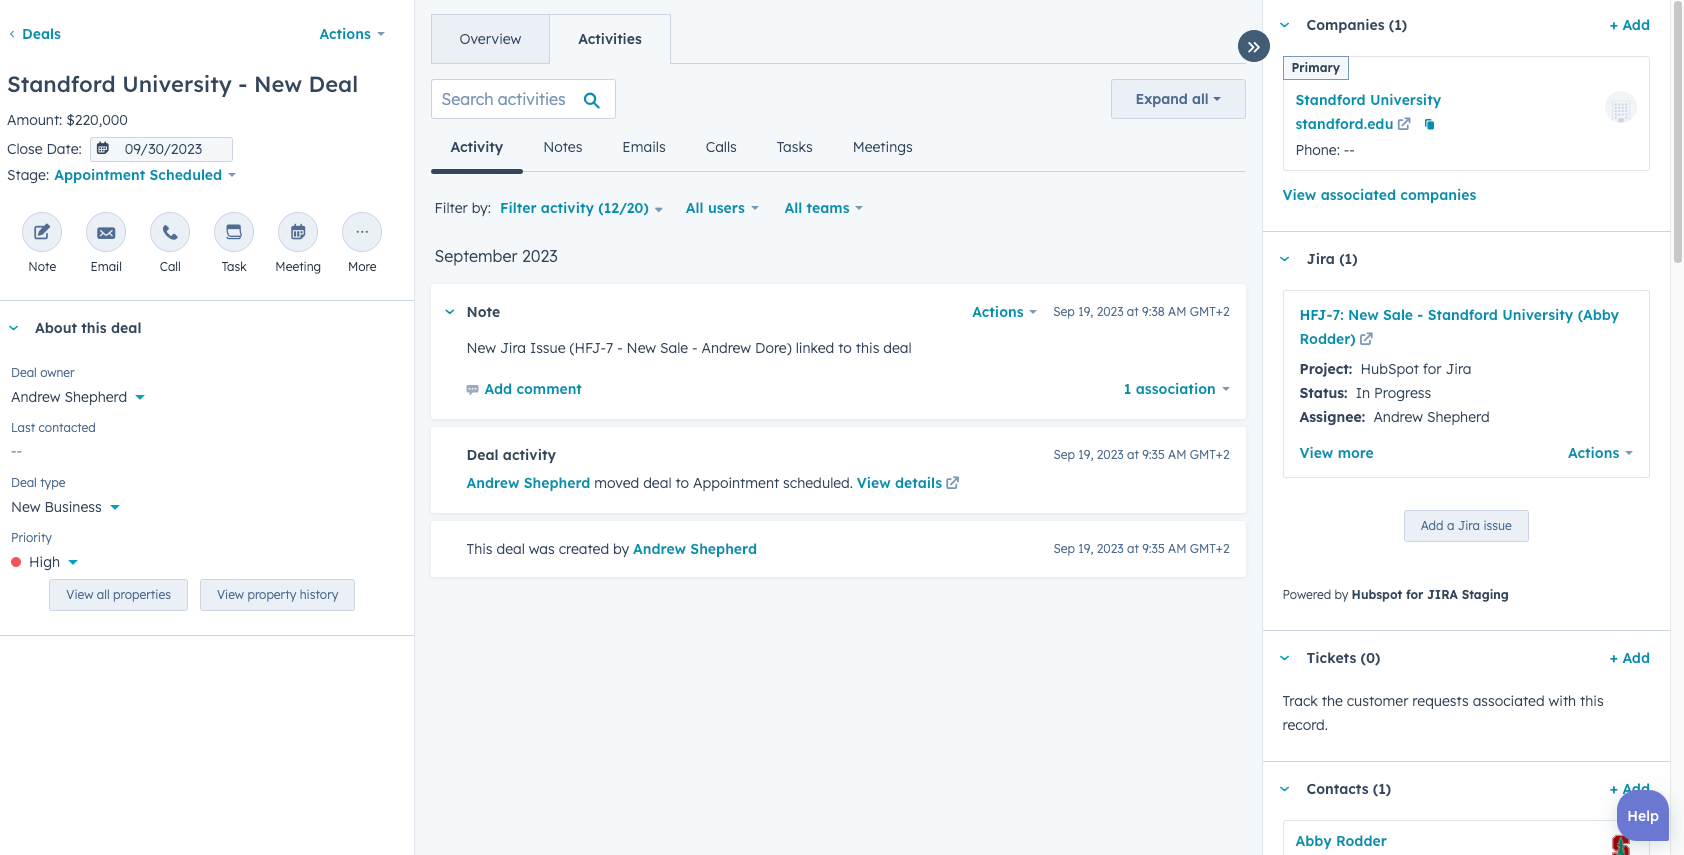Screen dimensions: 1684x855
Task: Open the Priority High dropdown
Action: 44,562
